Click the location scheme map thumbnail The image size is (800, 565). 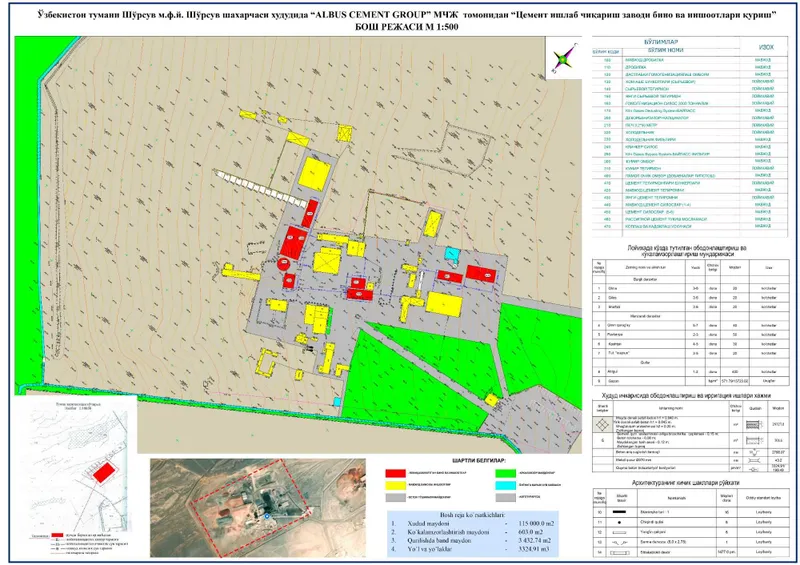[78, 467]
